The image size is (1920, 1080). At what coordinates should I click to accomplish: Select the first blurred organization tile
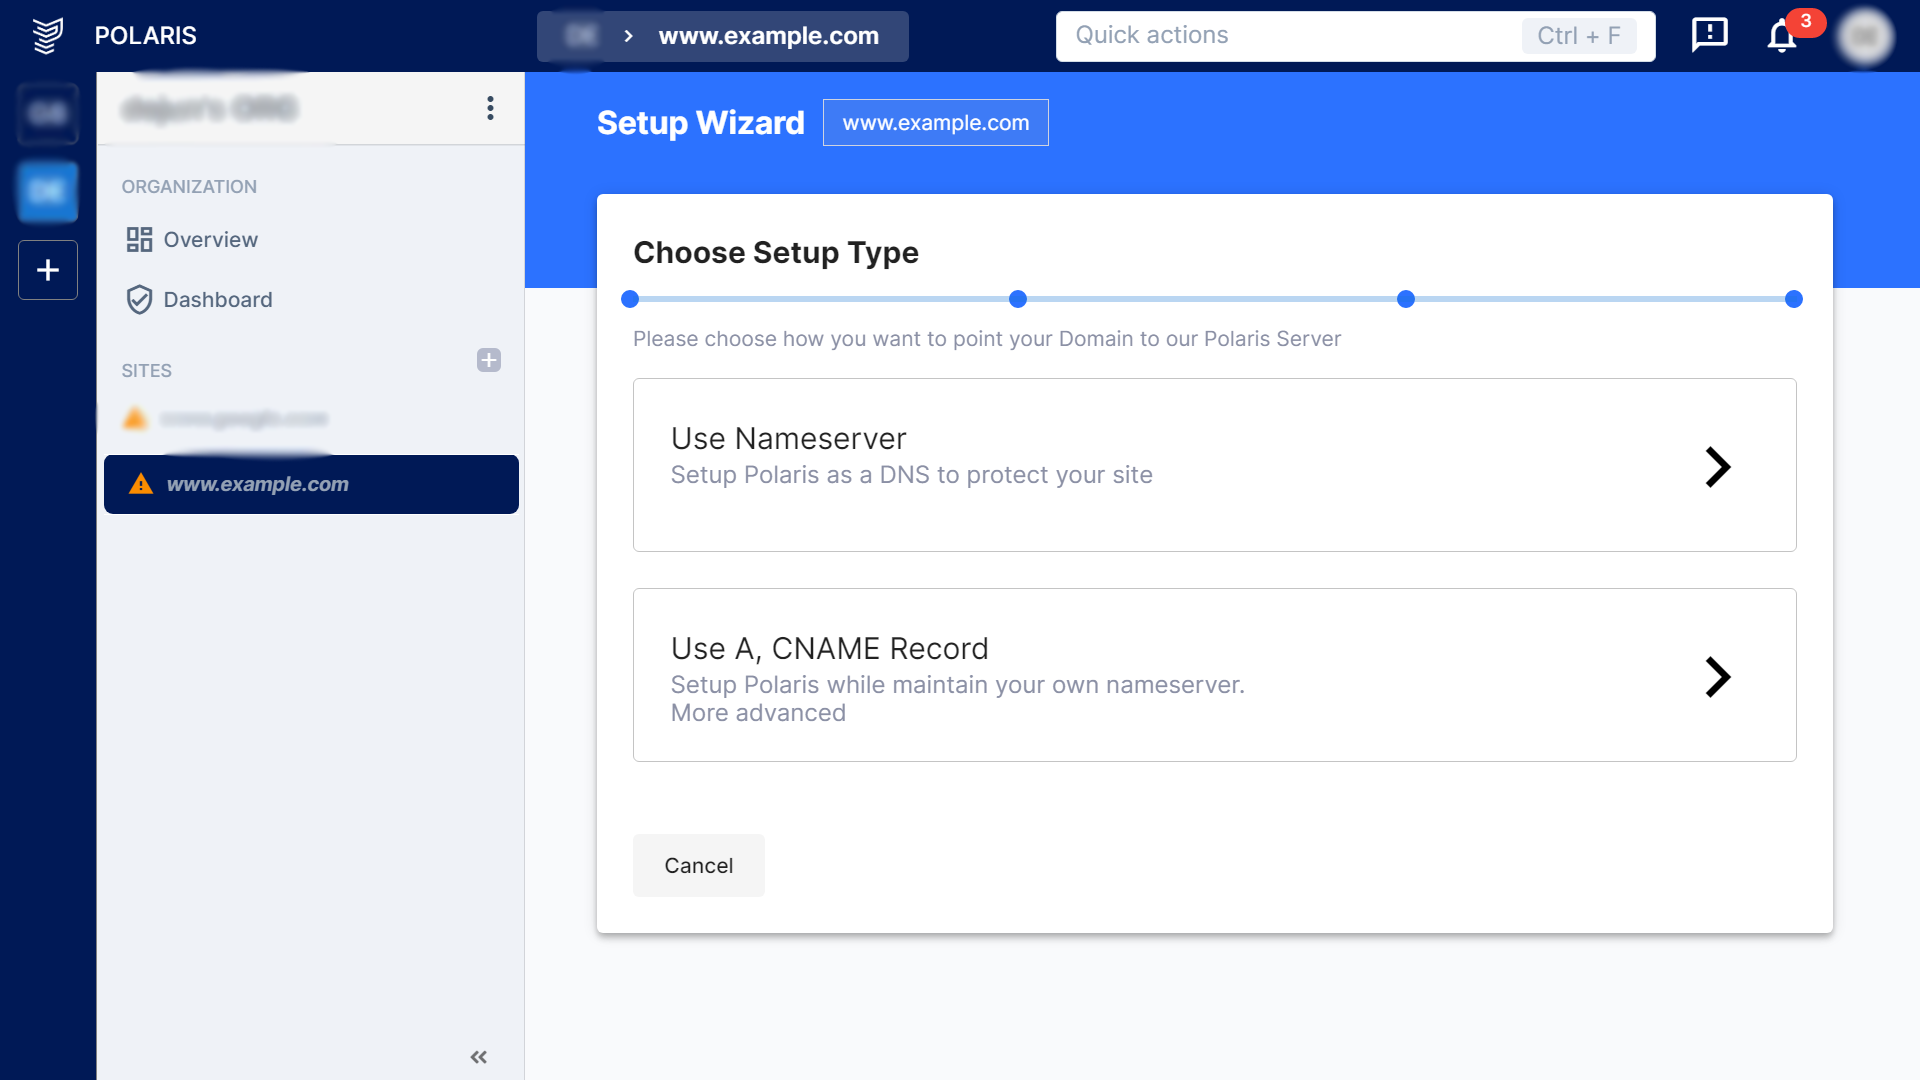pos(48,113)
